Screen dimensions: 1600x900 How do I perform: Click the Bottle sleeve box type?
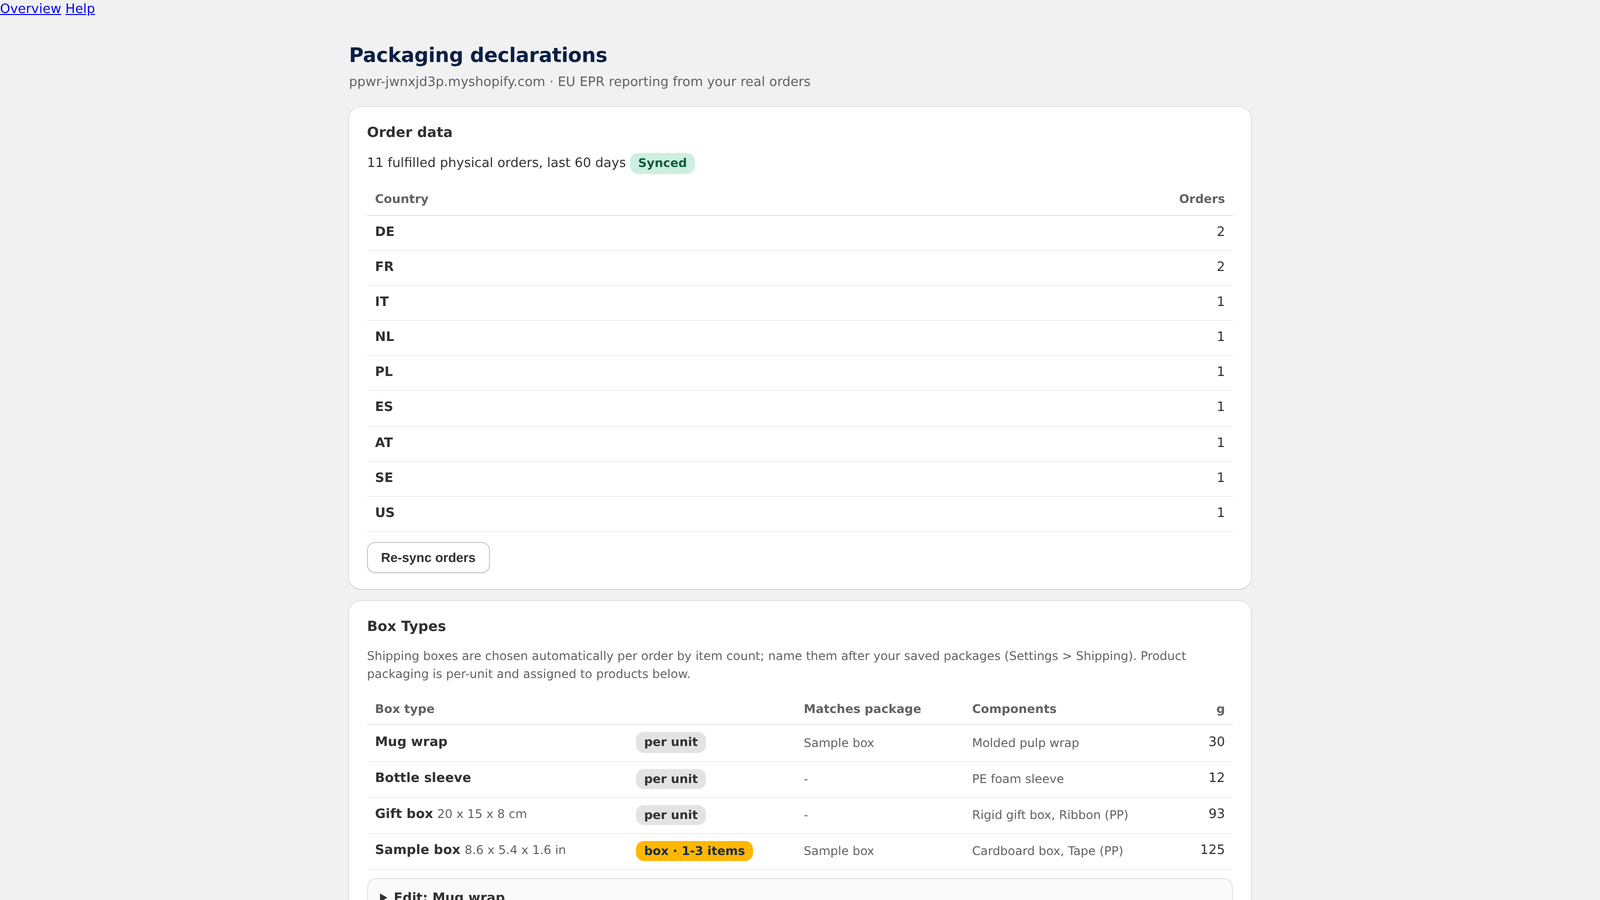423,778
